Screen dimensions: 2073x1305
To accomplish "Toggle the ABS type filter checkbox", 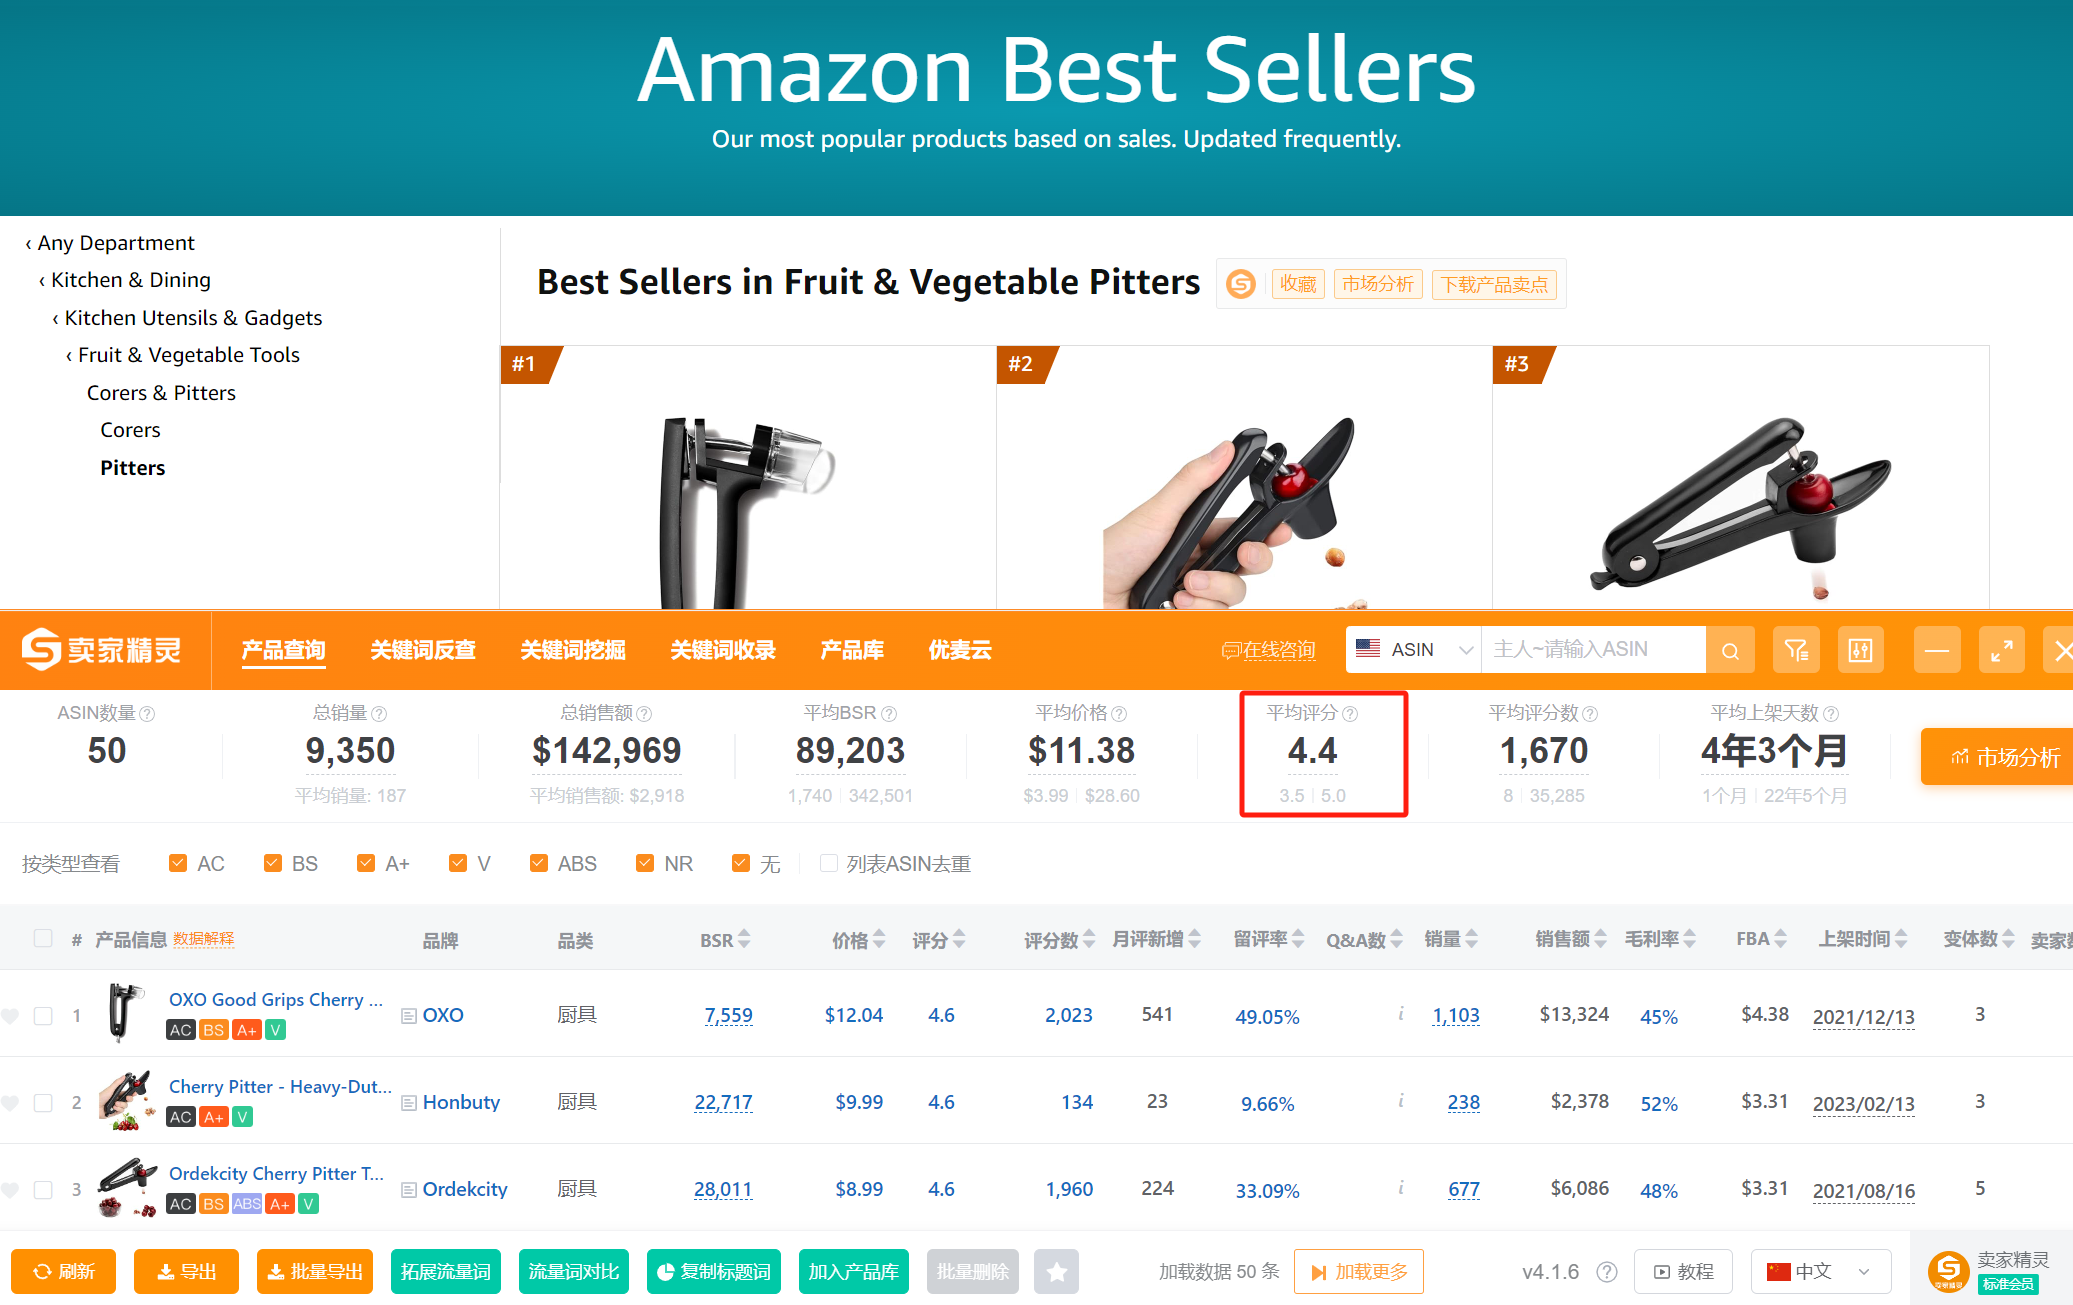I will (539, 863).
